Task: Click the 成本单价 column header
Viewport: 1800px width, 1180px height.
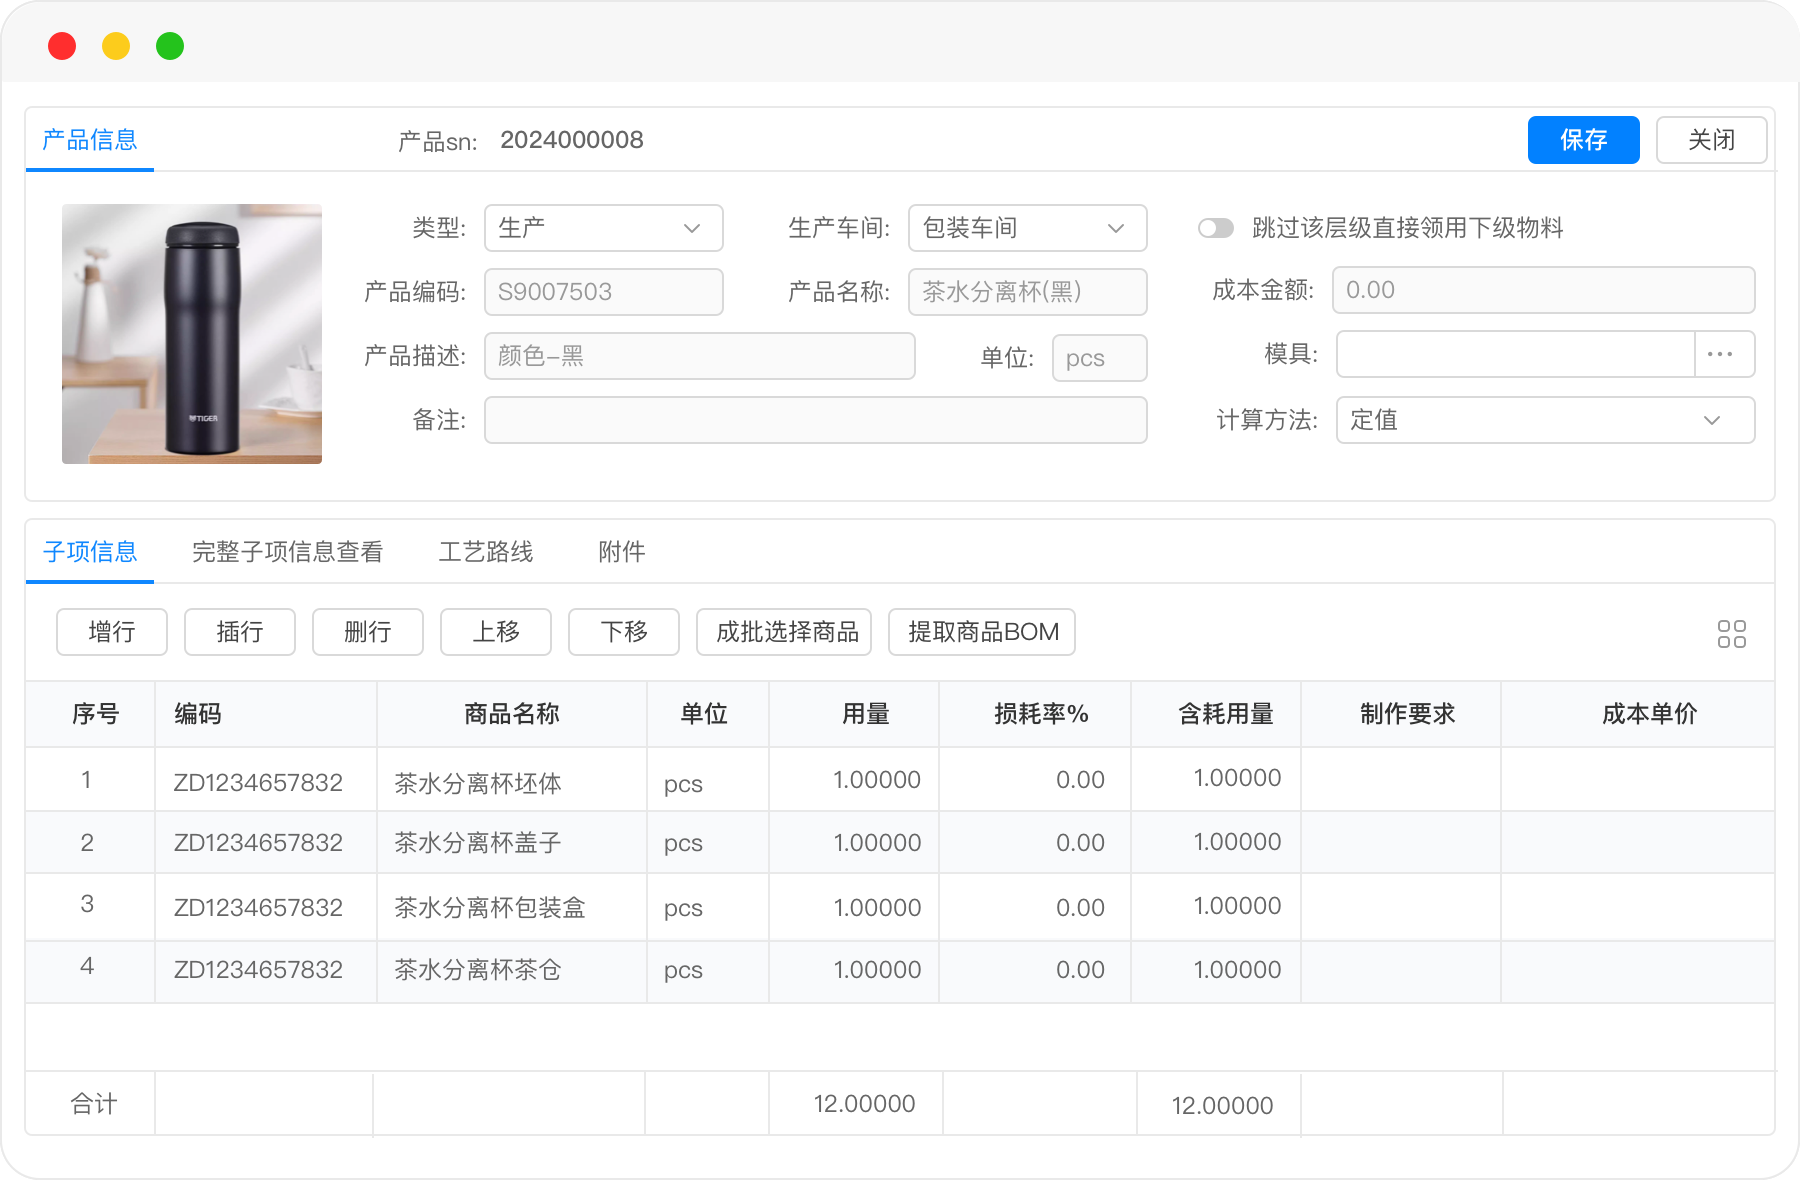Action: 1638,714
